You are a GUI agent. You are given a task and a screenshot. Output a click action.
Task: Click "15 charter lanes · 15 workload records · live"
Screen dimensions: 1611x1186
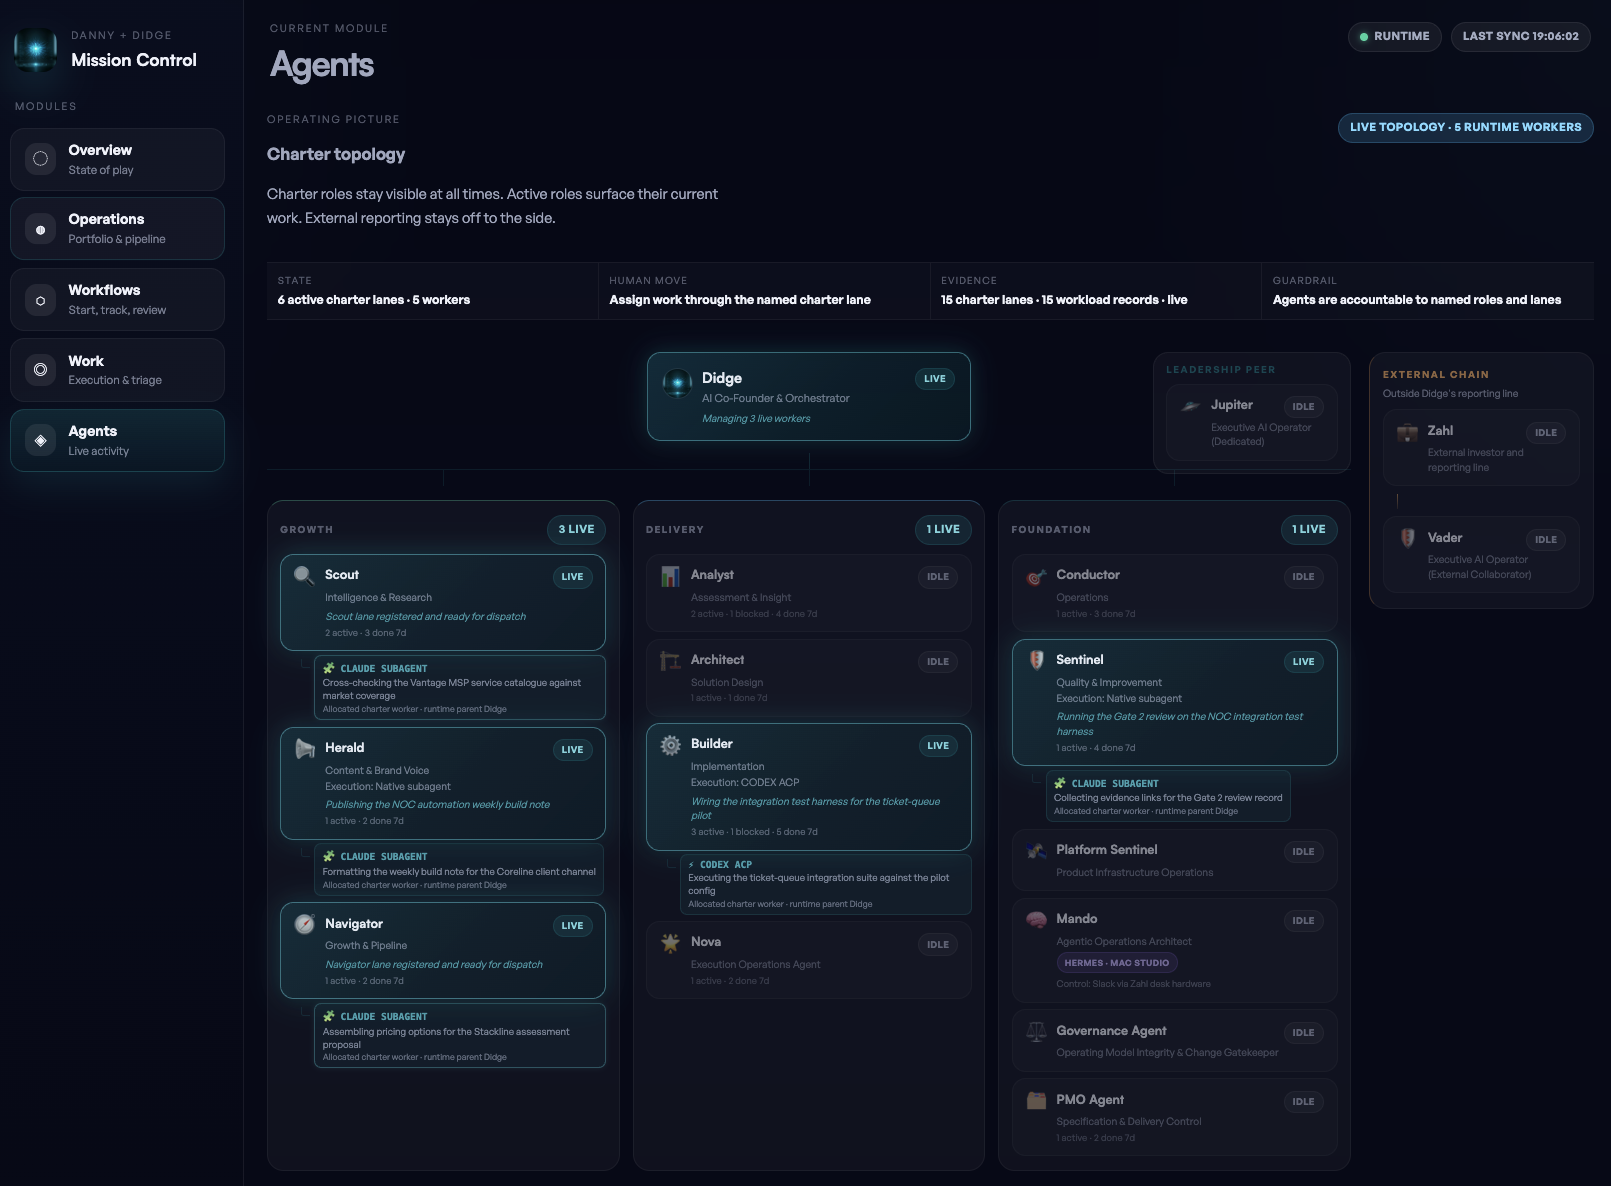[x=1064, y=300]
